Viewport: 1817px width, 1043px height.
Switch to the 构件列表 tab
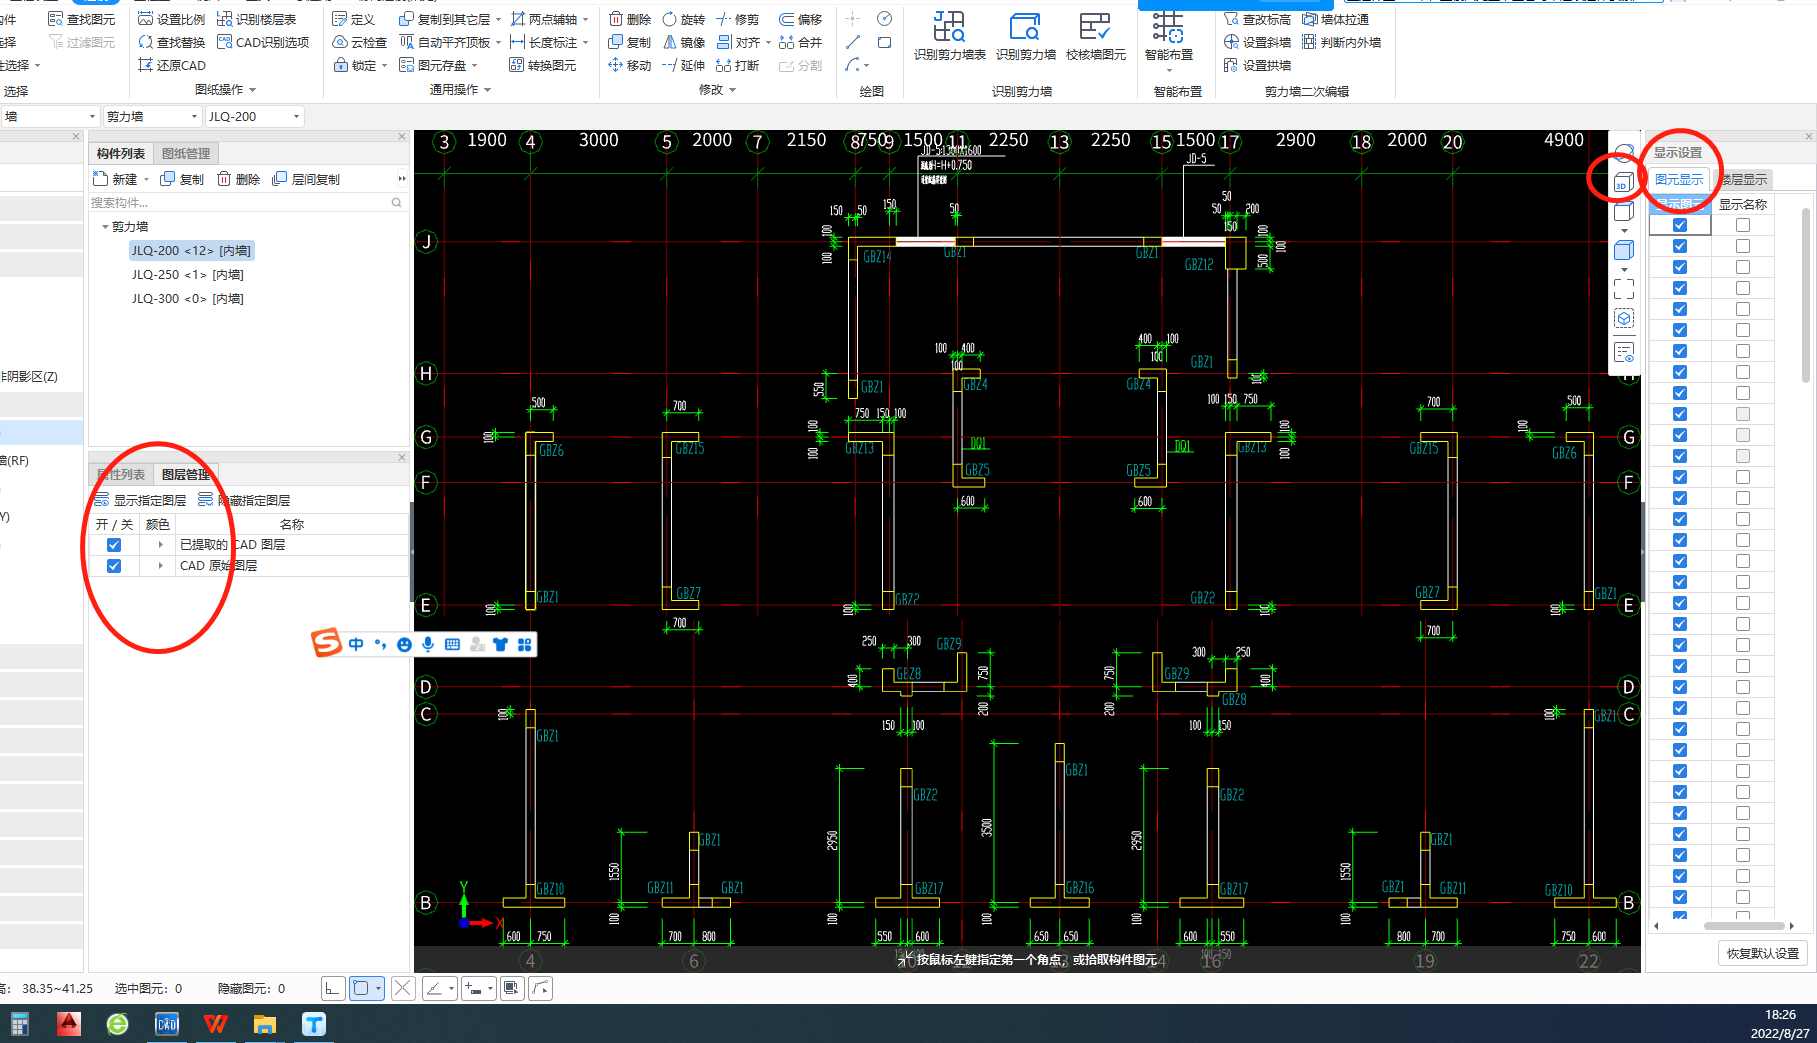click(x=121, y=153)
